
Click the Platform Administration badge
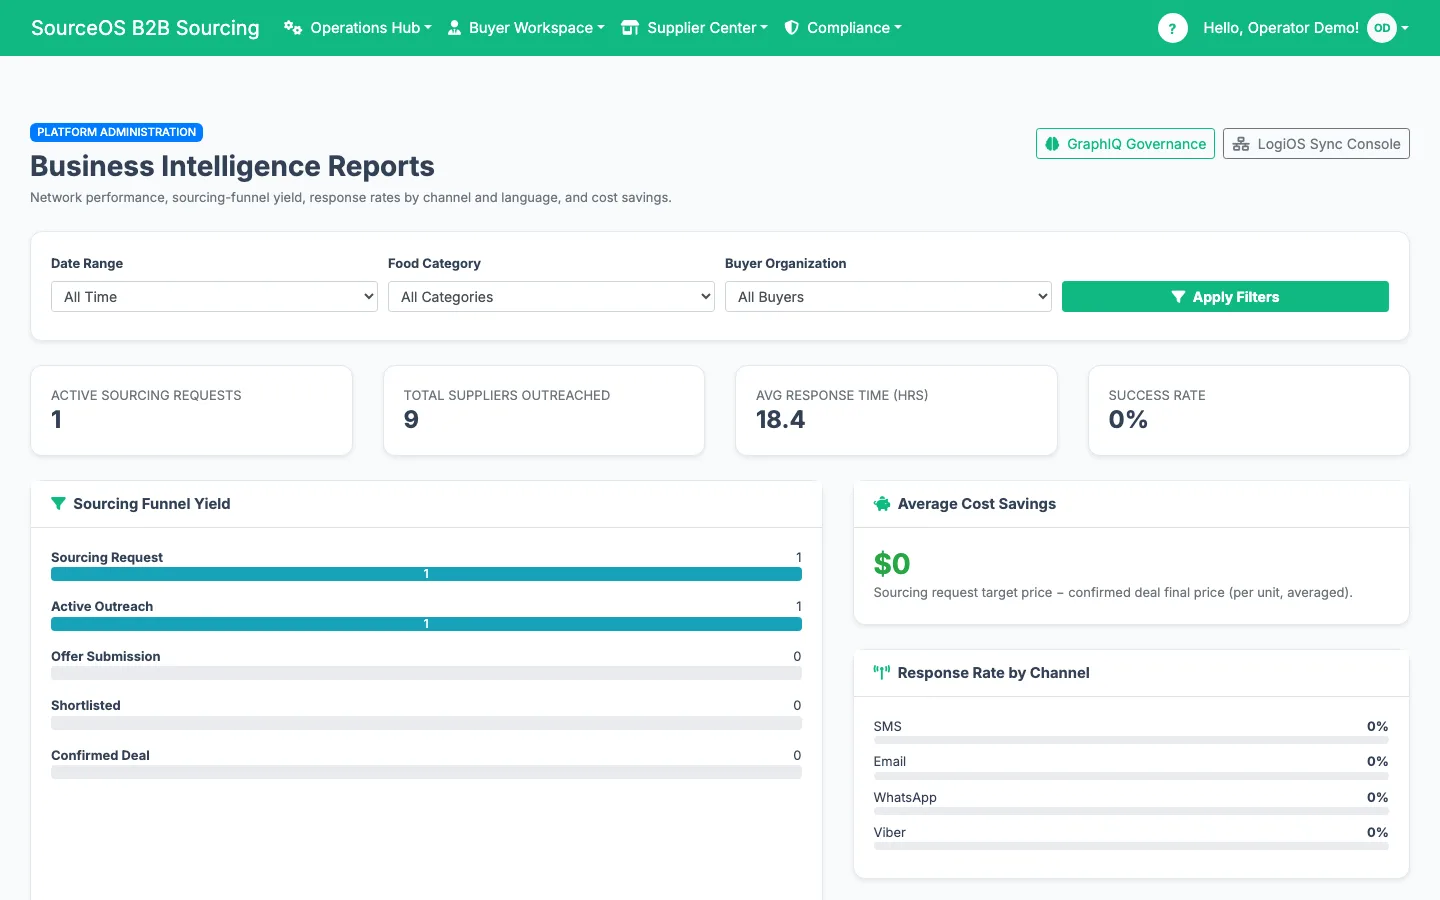pos(117,132)
